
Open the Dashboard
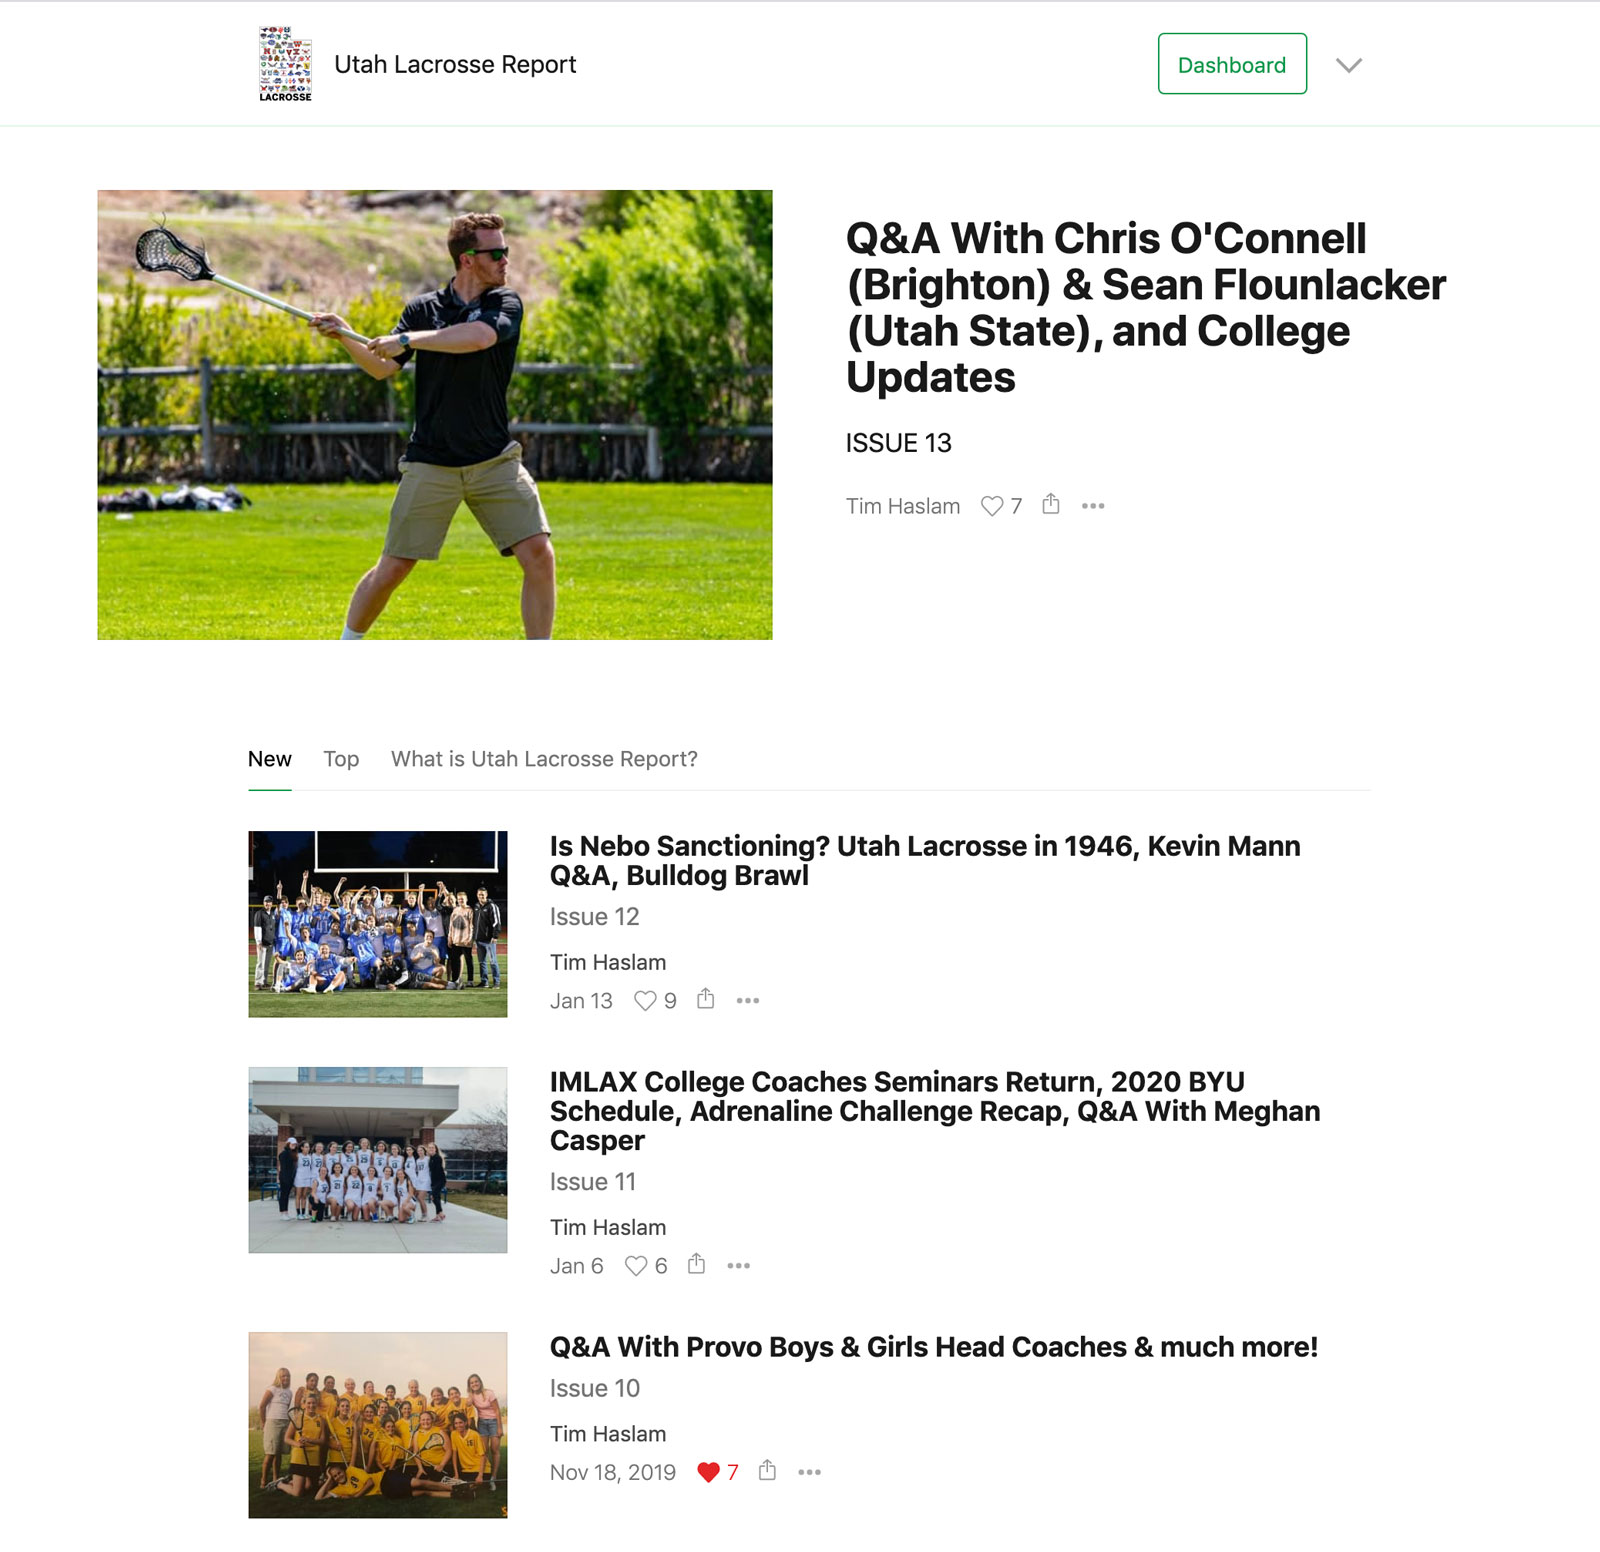point(1232,64)
